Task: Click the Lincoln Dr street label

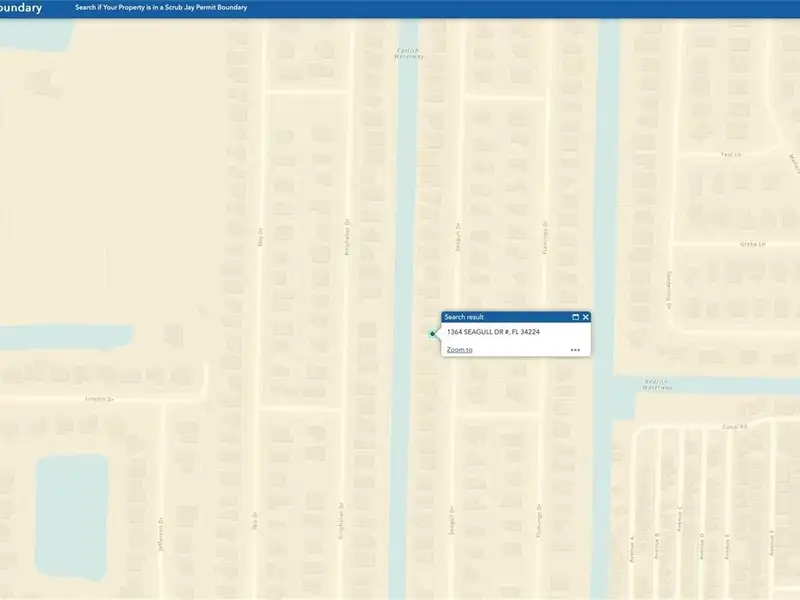Action: [x=100, y=398]
